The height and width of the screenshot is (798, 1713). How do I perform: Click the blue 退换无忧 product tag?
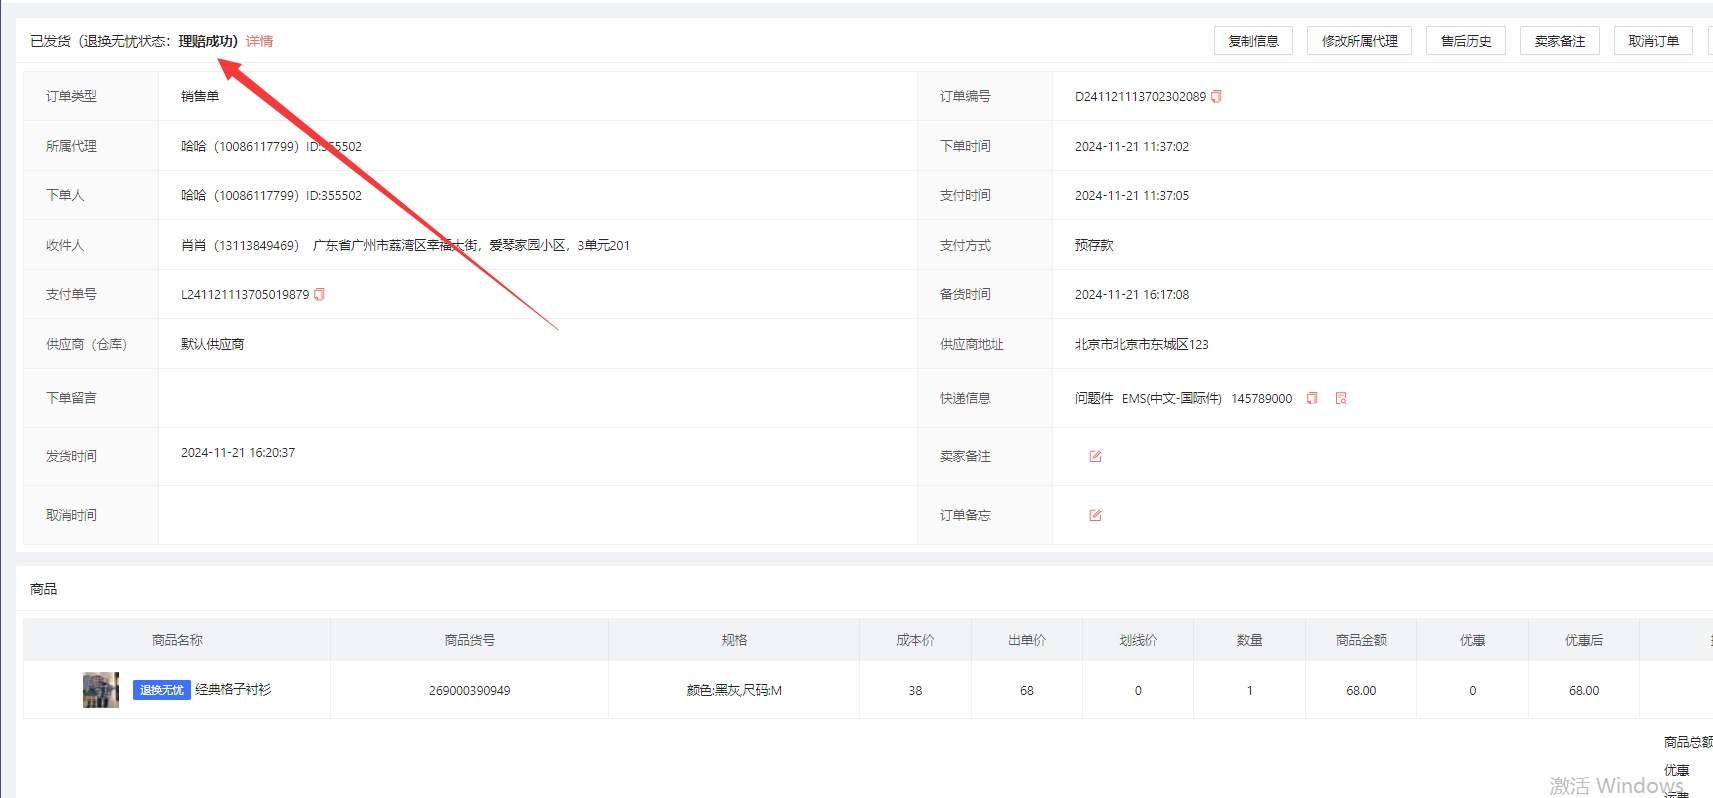coord(161,690)
